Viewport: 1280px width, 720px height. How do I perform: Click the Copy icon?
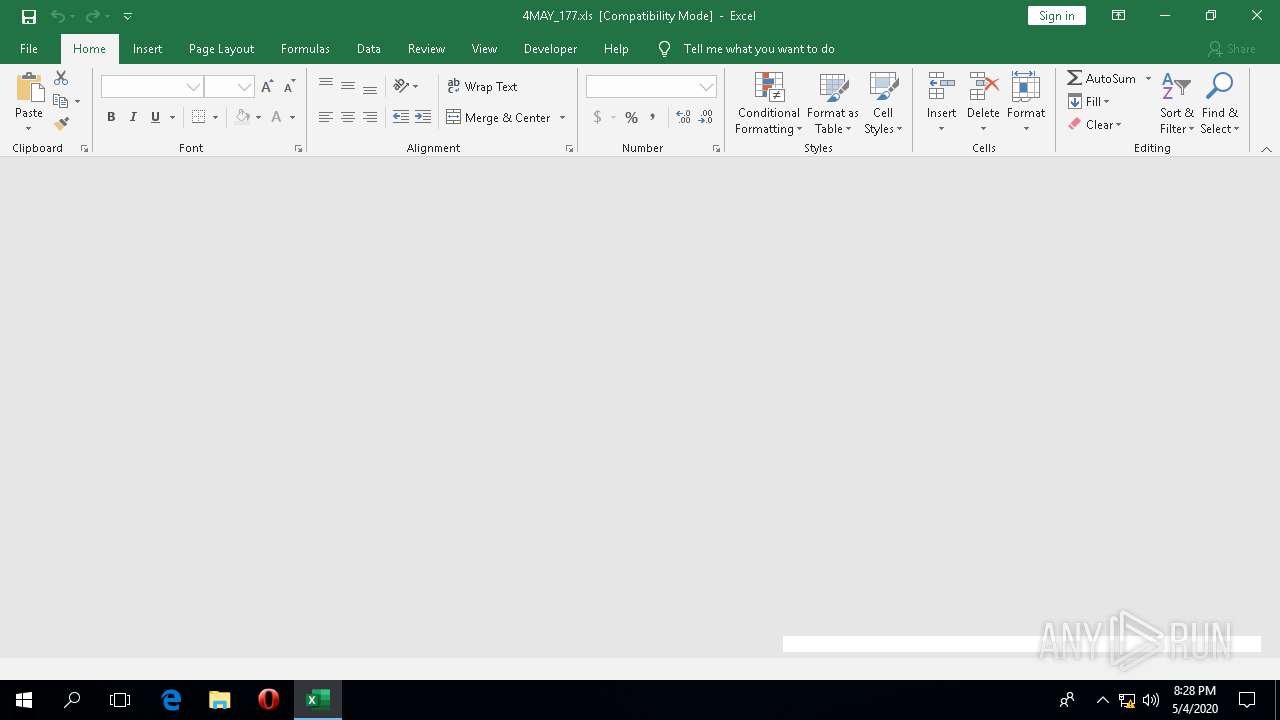coord(61,101)
